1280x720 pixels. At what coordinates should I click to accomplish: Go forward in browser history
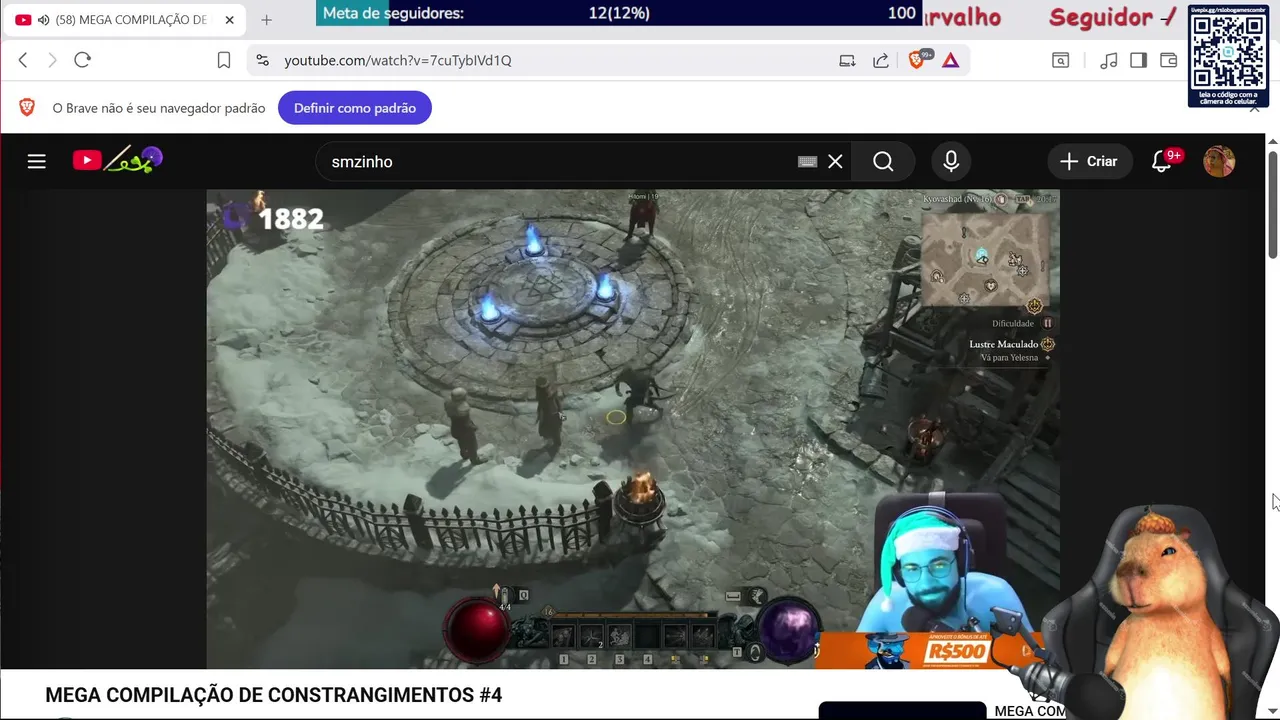52,60
